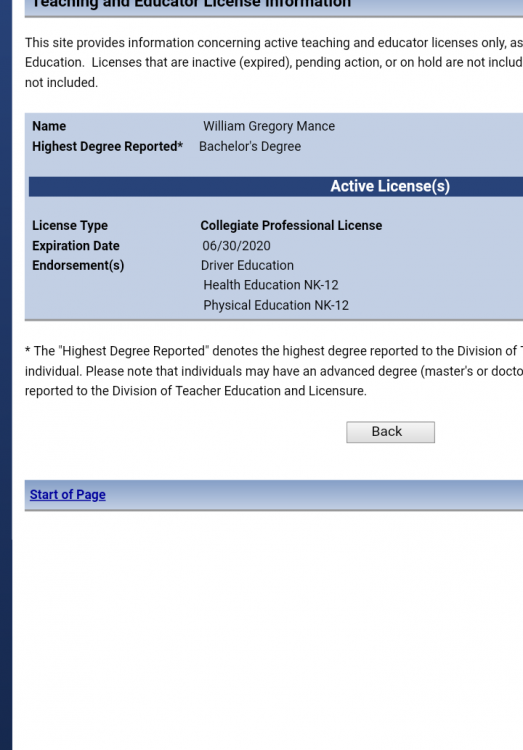The image size is (523, 750).
Task: Click the Bachelor's Degree value
Action: [250, 146]
